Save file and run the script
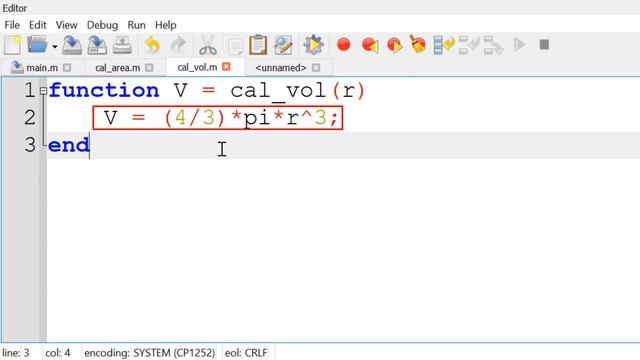 click(x=313, y=44)
